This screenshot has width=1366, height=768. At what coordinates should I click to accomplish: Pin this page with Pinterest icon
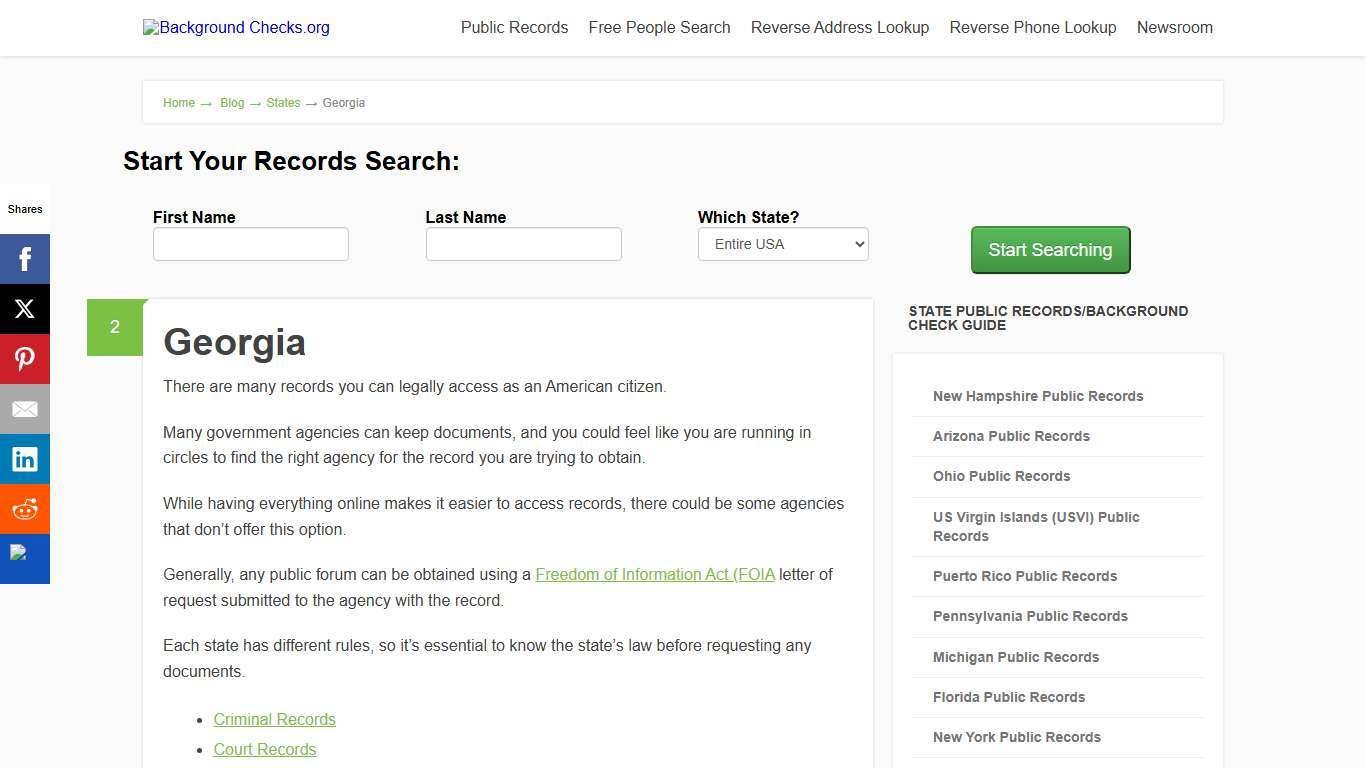(25, 359)
